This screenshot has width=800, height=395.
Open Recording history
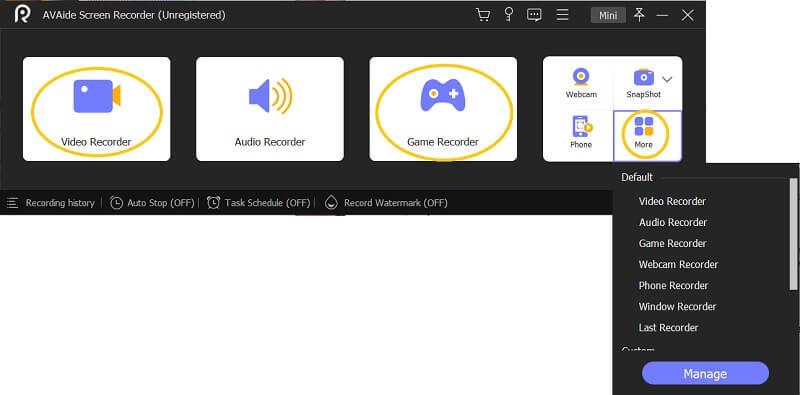click(51, 203)
